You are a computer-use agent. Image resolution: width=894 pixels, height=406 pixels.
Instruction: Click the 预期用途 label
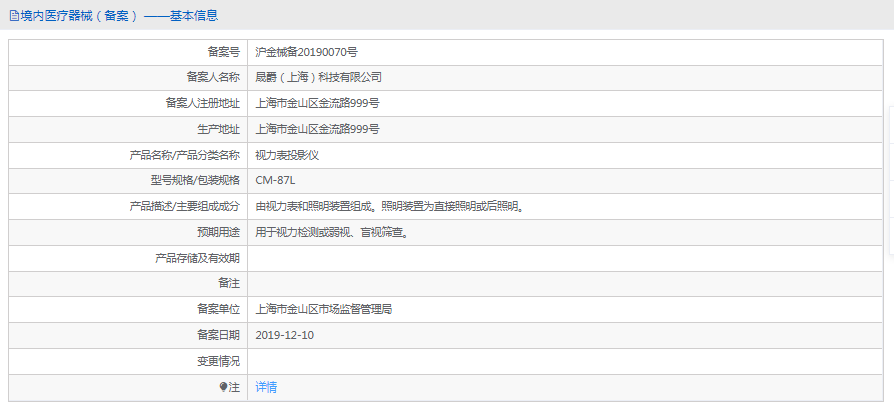pos(219,233)
